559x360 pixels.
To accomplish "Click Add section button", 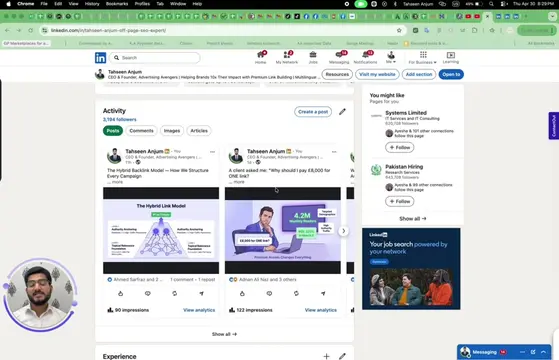I will [419, 74].
